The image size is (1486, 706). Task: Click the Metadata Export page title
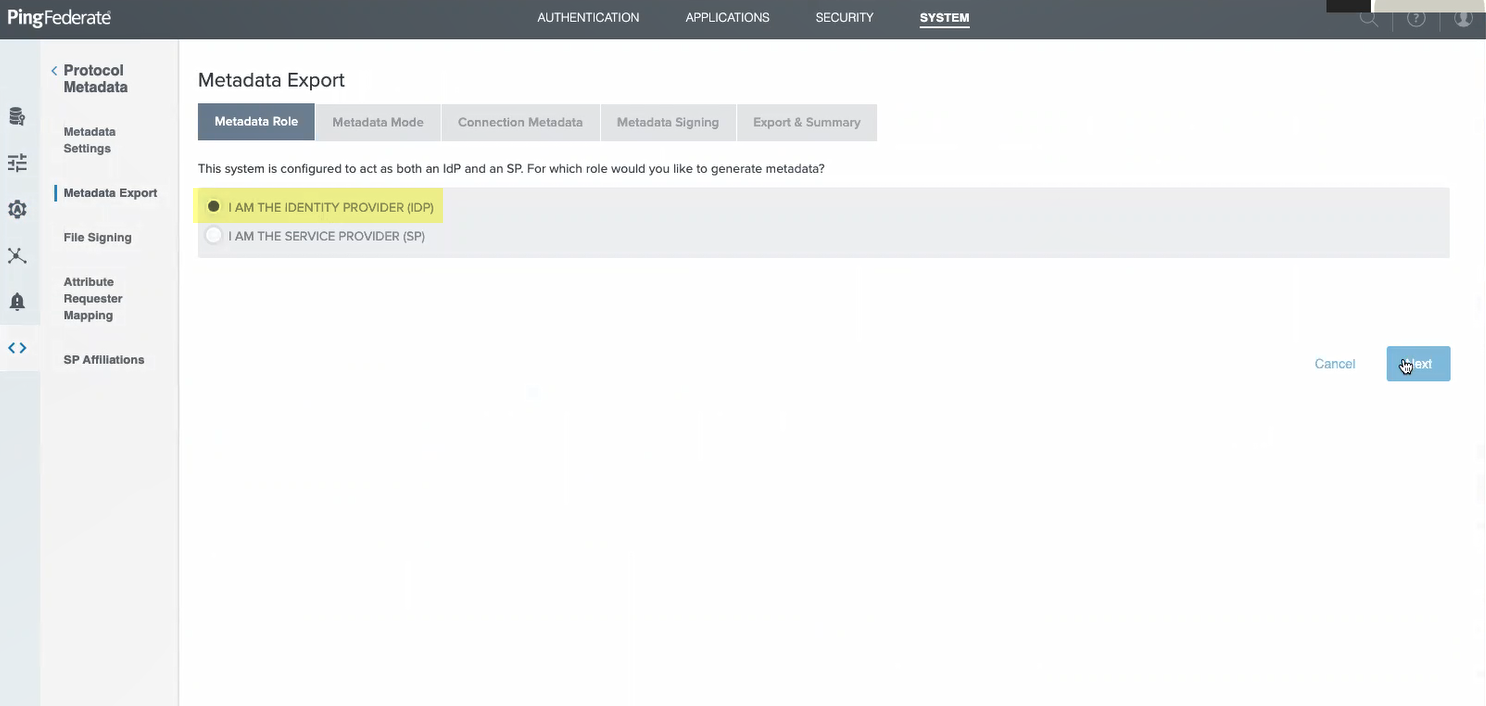271,80
